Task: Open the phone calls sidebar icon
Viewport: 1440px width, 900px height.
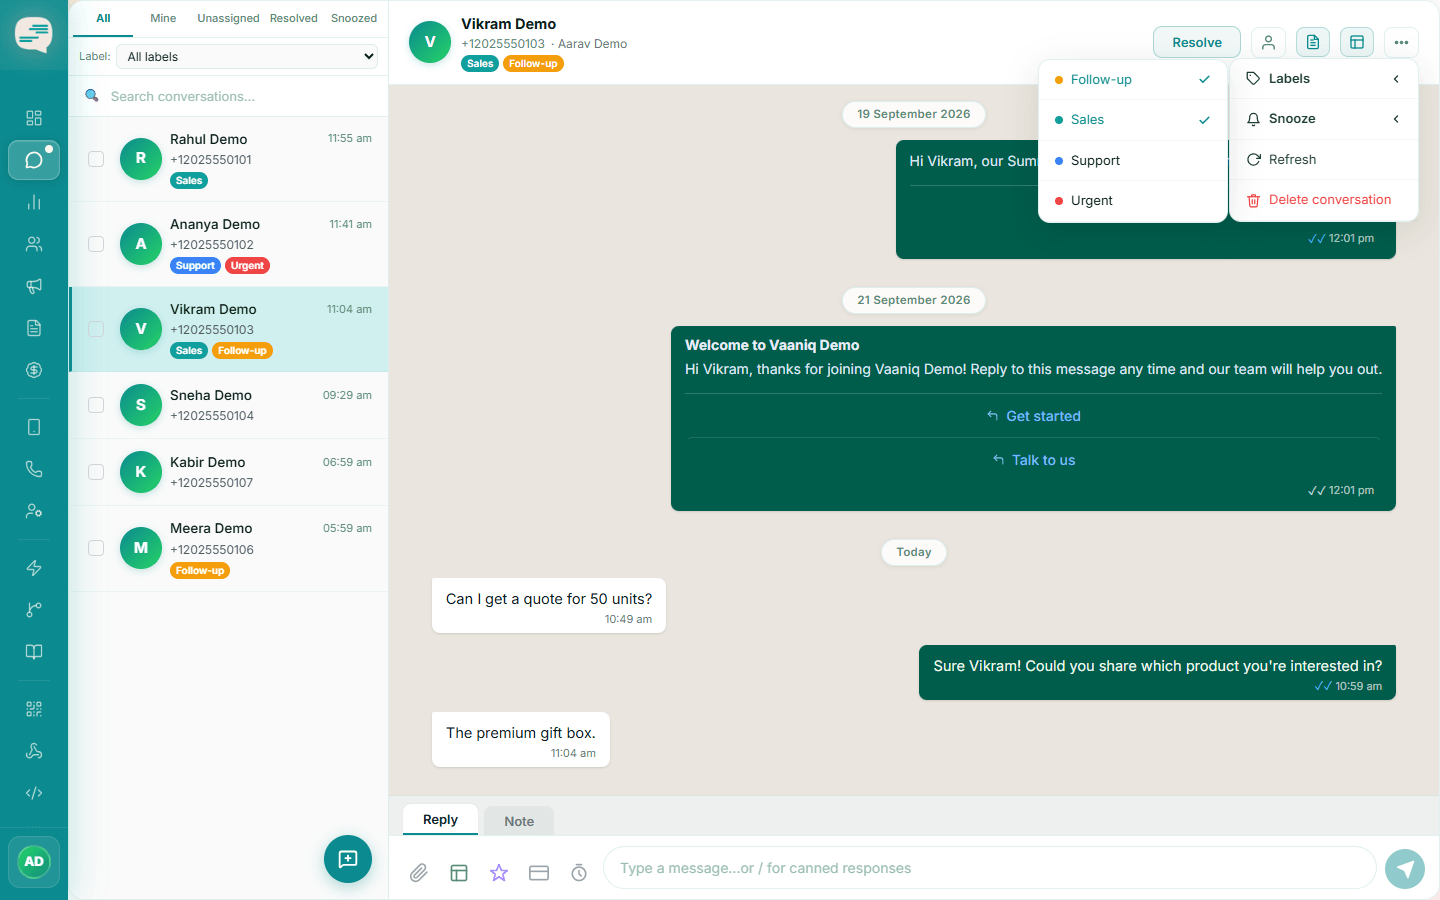Action: pos(34,469)
